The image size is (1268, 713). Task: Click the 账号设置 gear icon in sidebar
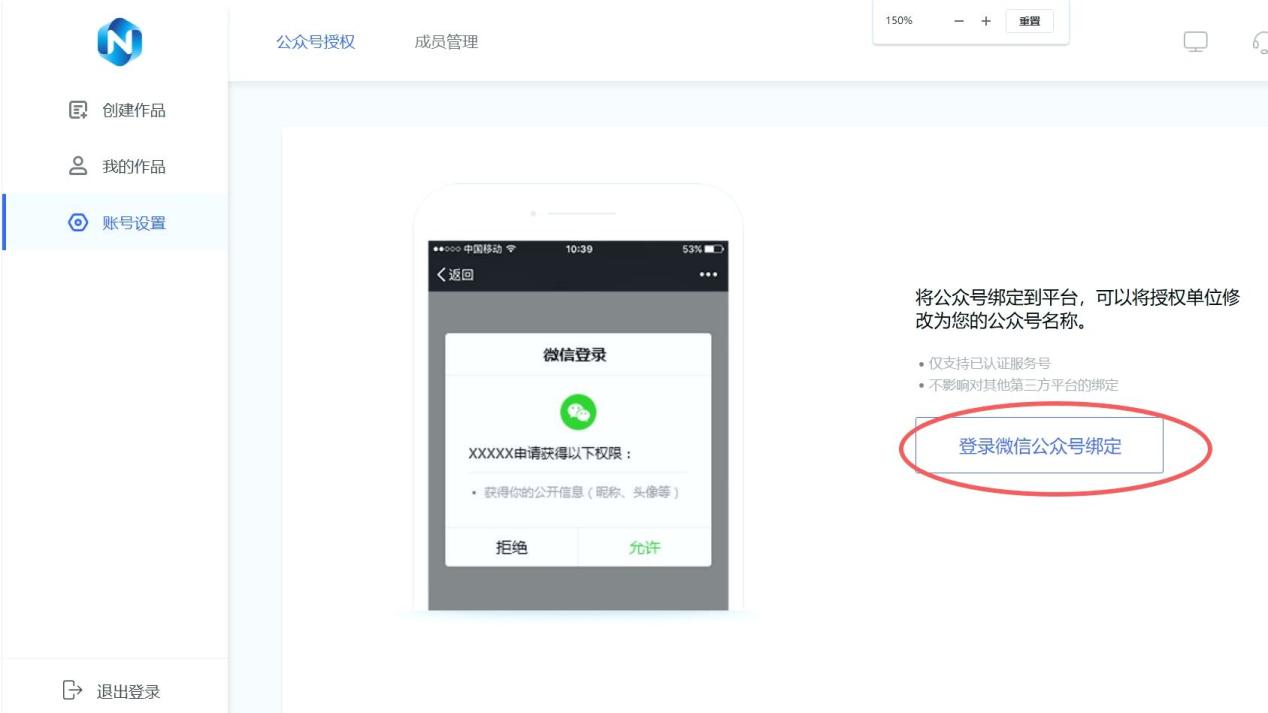pos(78,223)
